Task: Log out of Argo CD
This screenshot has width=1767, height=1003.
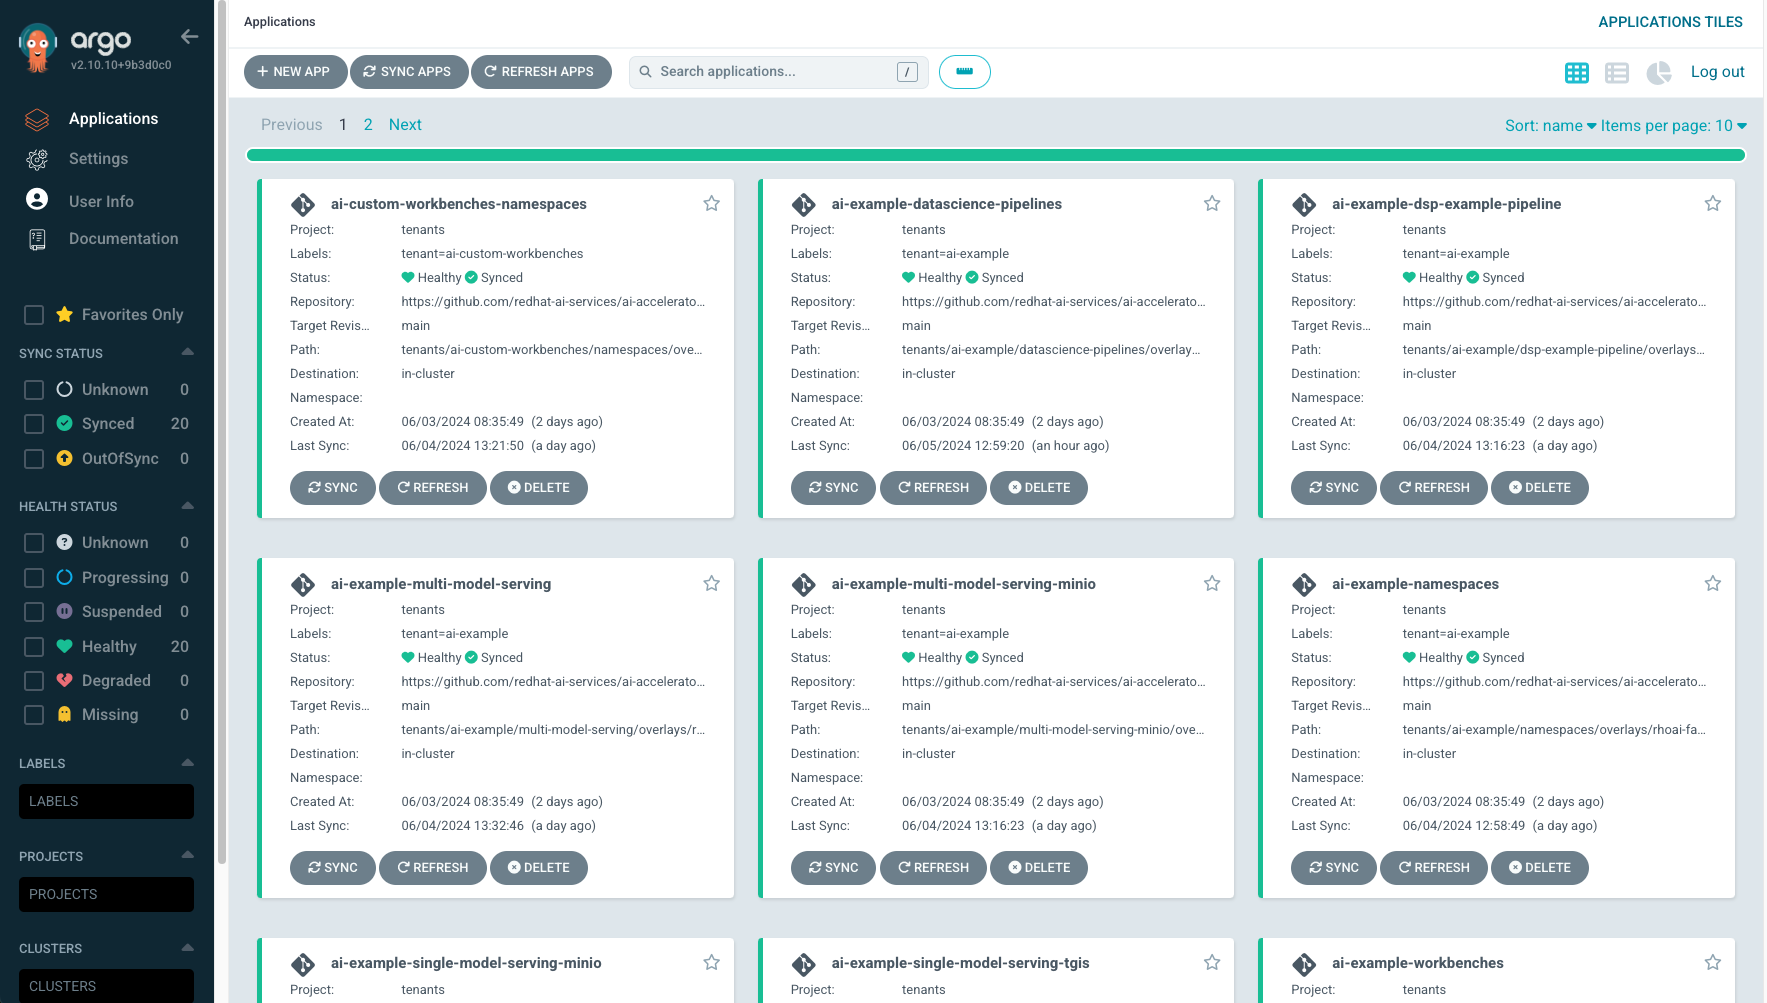Action: click(x=1717, y=72)
